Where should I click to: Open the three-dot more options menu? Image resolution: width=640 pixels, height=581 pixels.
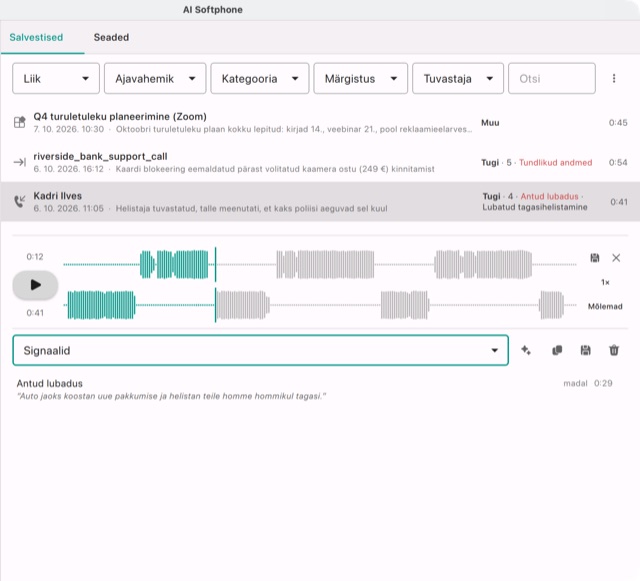tap(614, 78)
